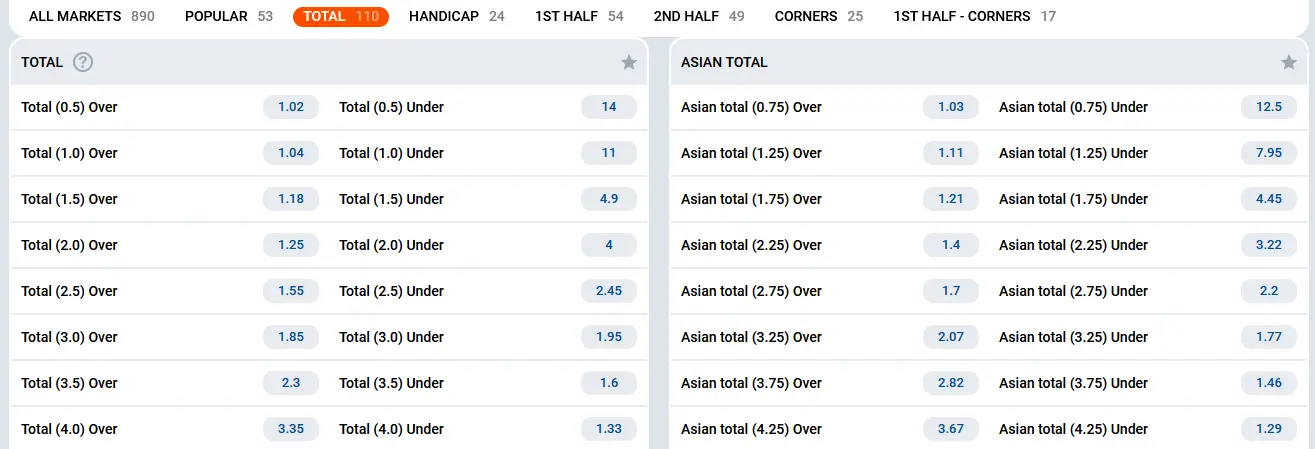The width and height of the screenshot is (1315, 449).
Task: Choose Asian total (4.25) Over odds 3.67
Action: [x=951, y=429]
